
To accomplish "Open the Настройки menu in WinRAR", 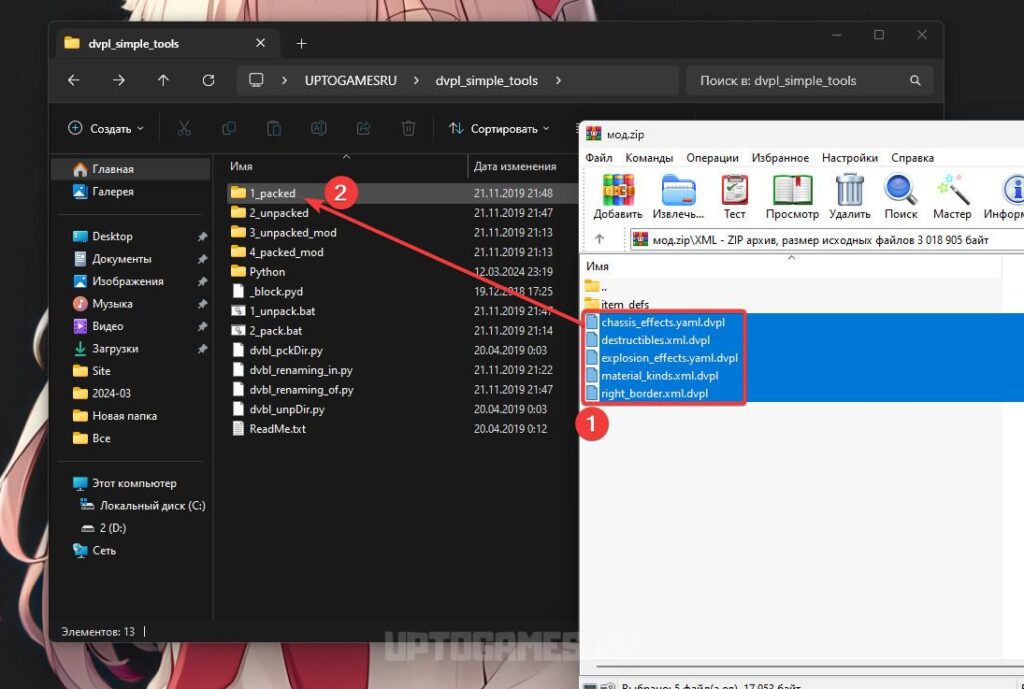I will coord(850,157).
